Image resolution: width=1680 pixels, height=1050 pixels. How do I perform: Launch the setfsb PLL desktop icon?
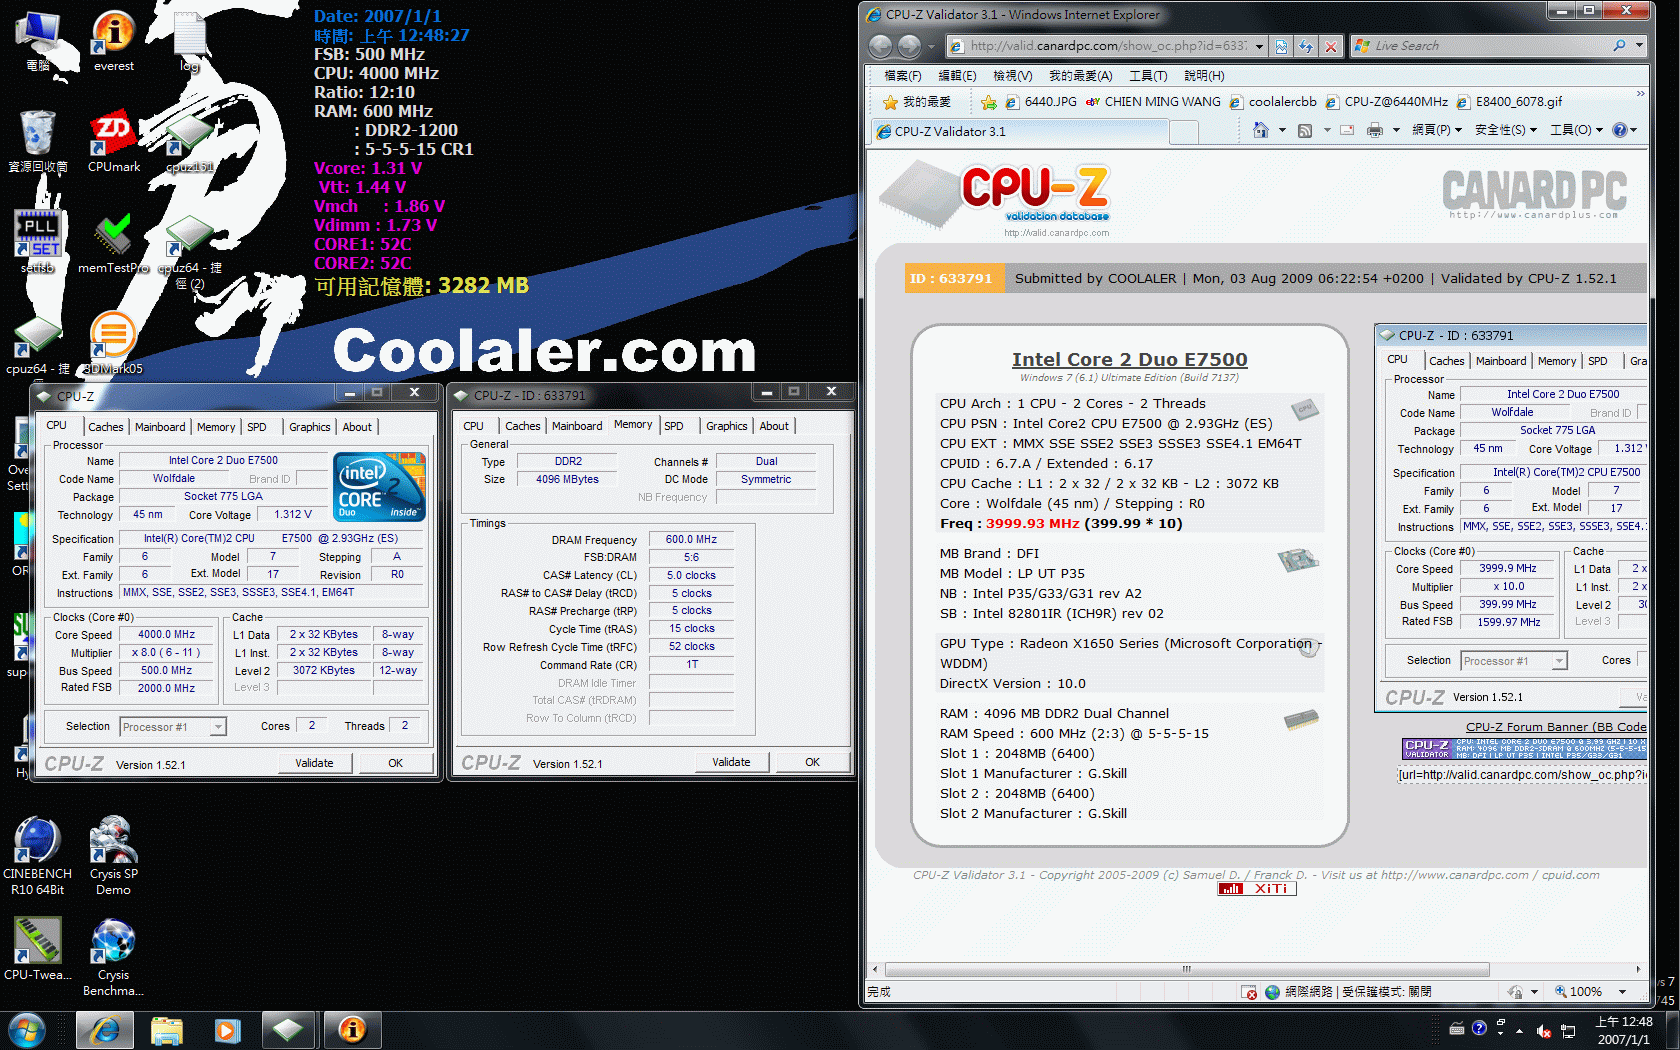[38, 240]
